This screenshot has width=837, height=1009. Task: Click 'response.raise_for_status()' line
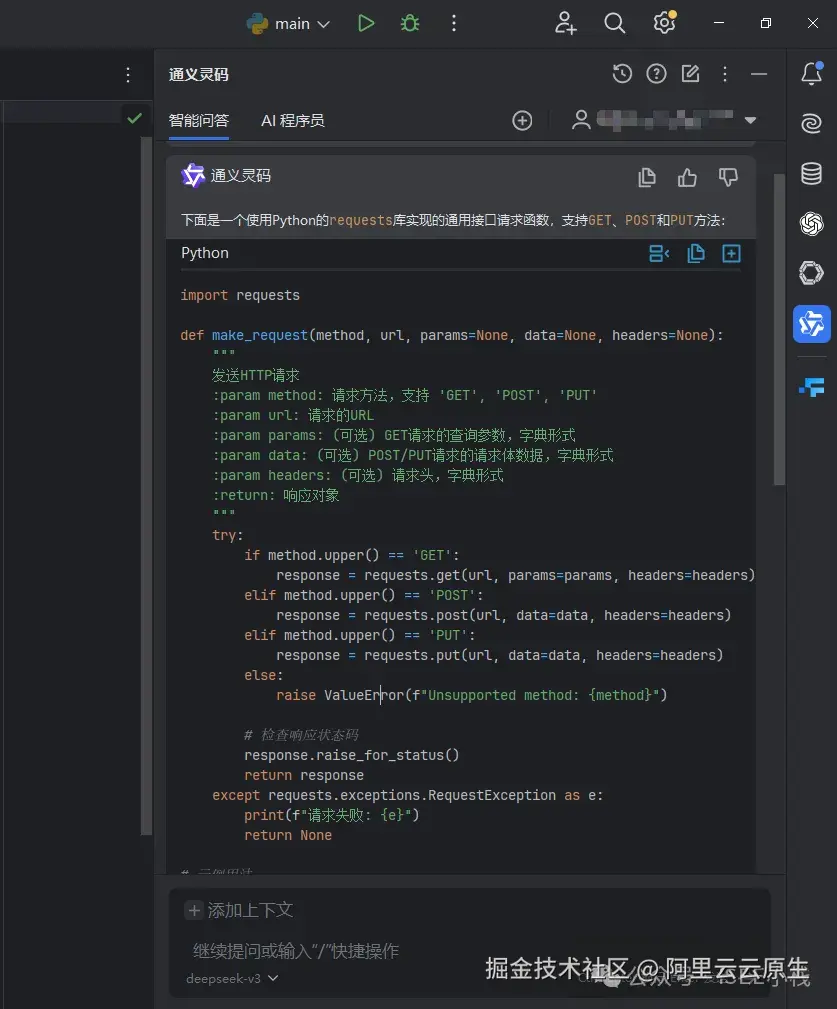351,755
